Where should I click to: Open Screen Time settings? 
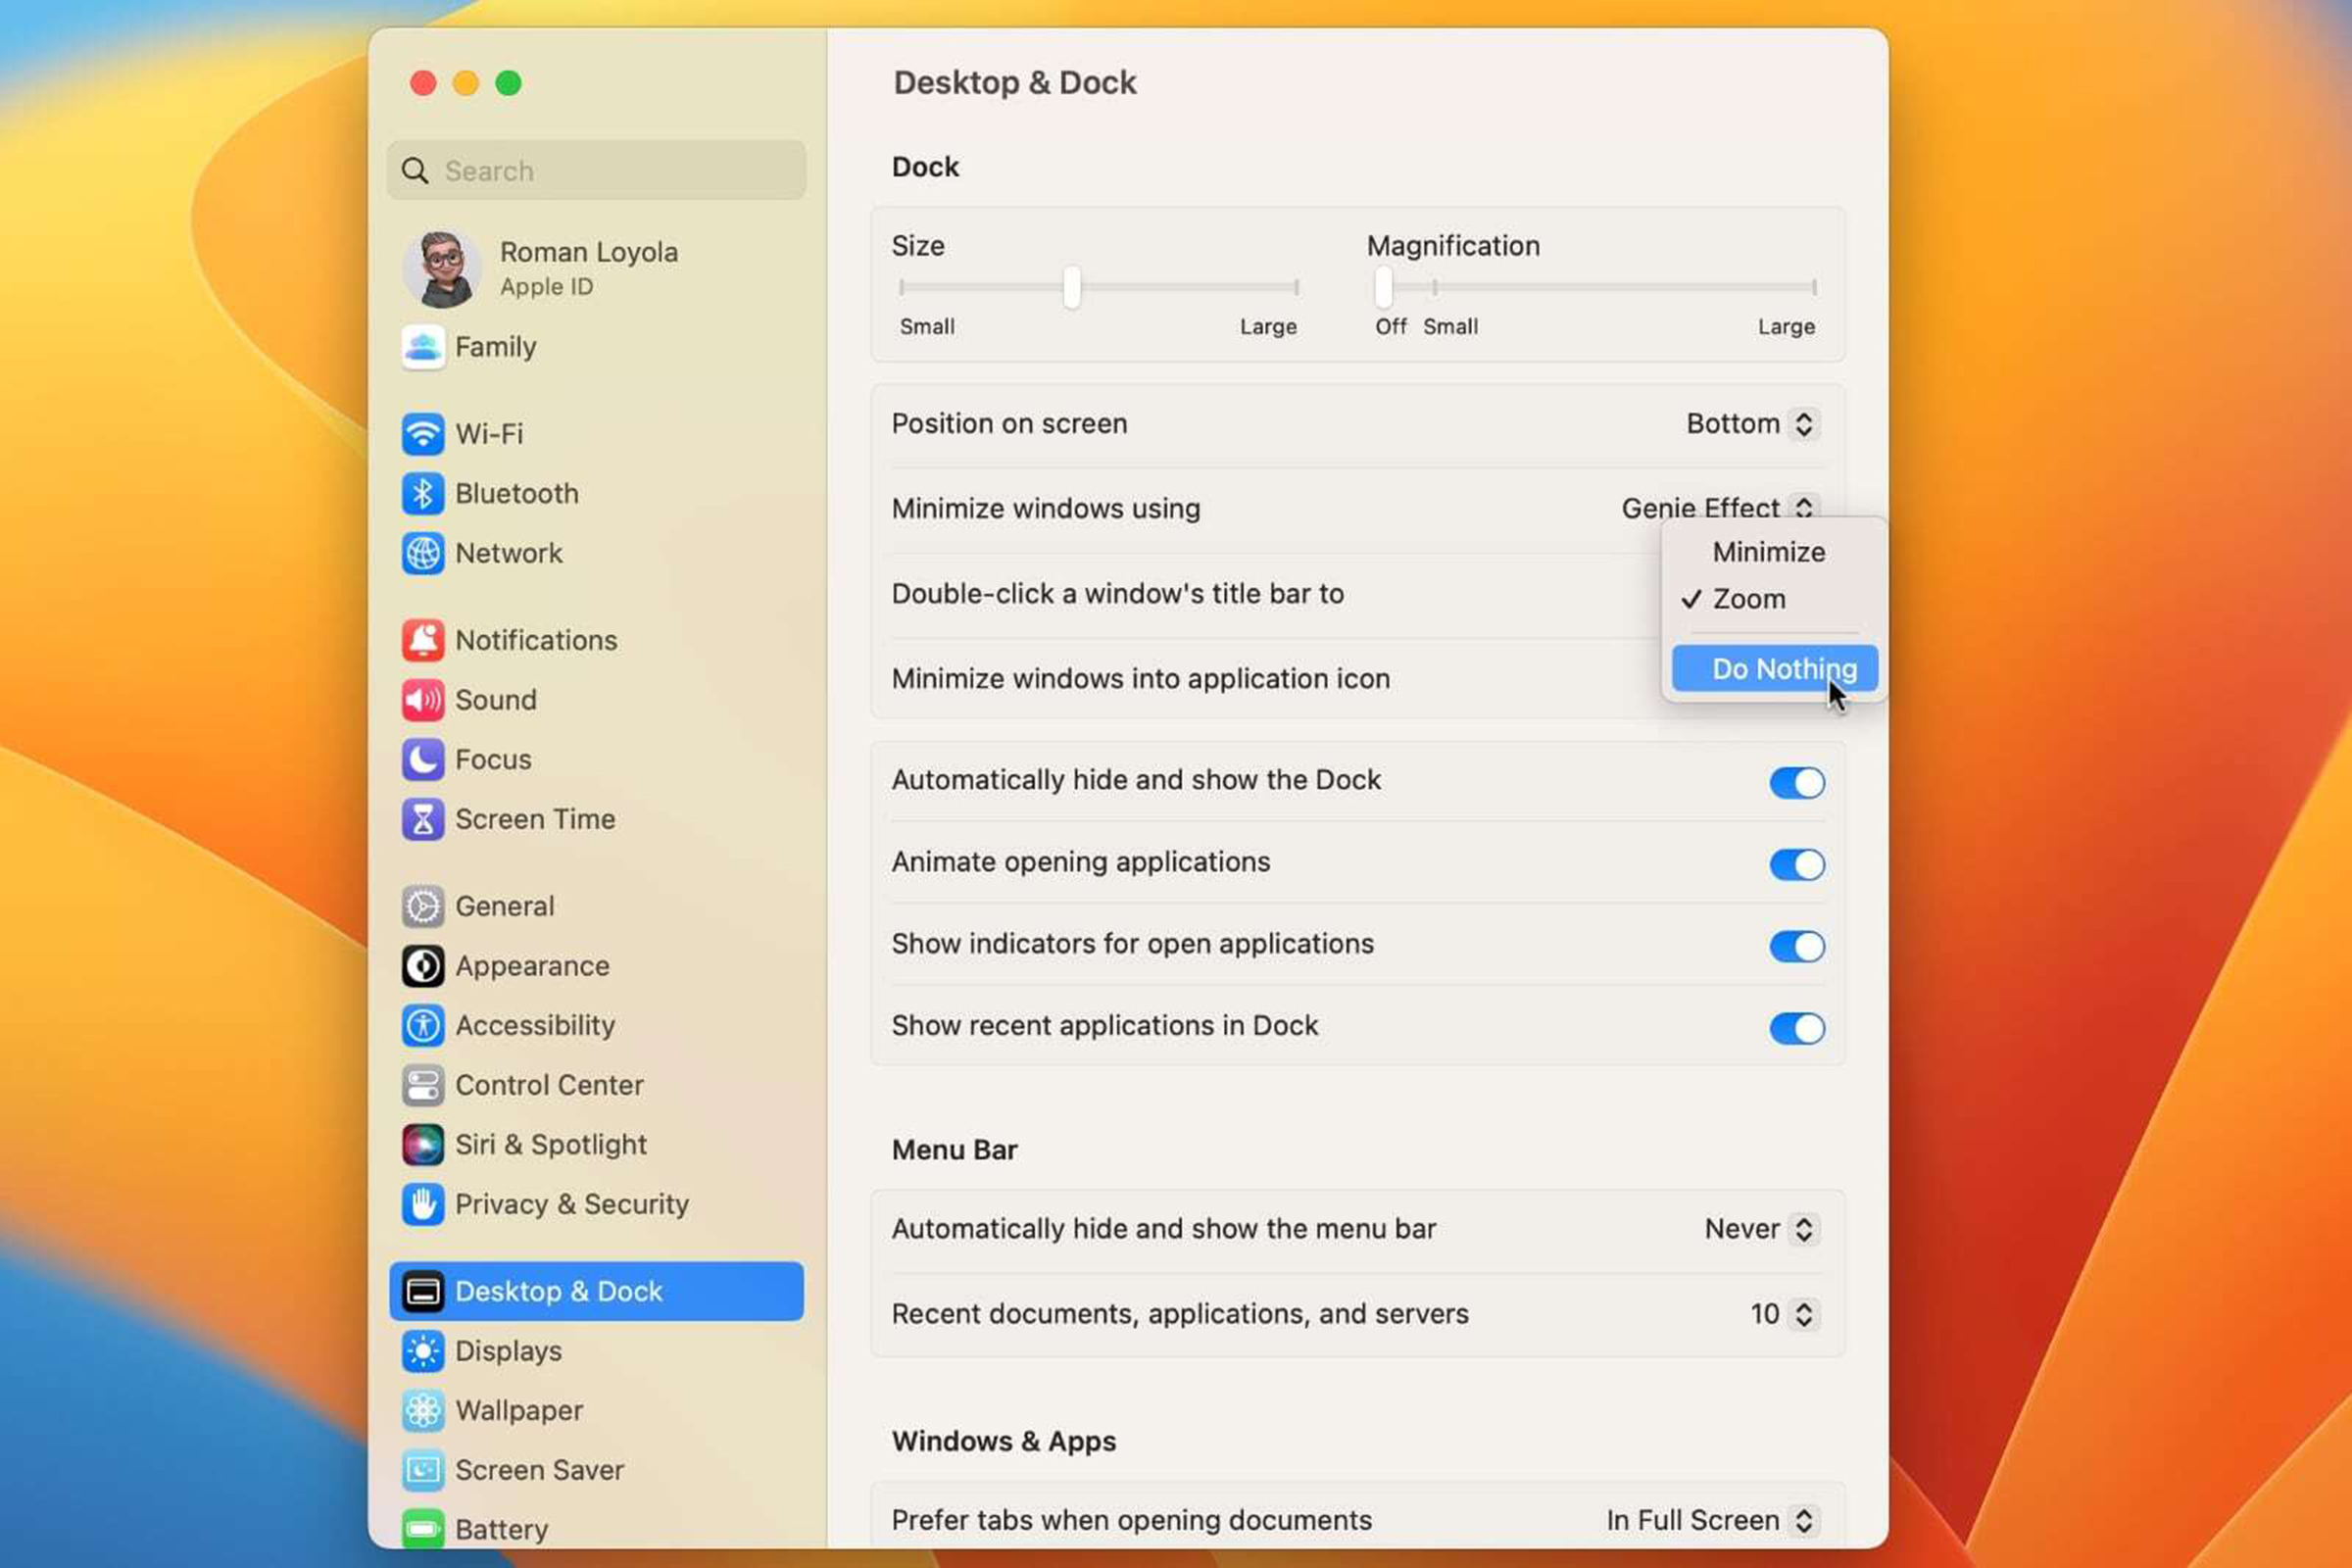tap(535, 819)
